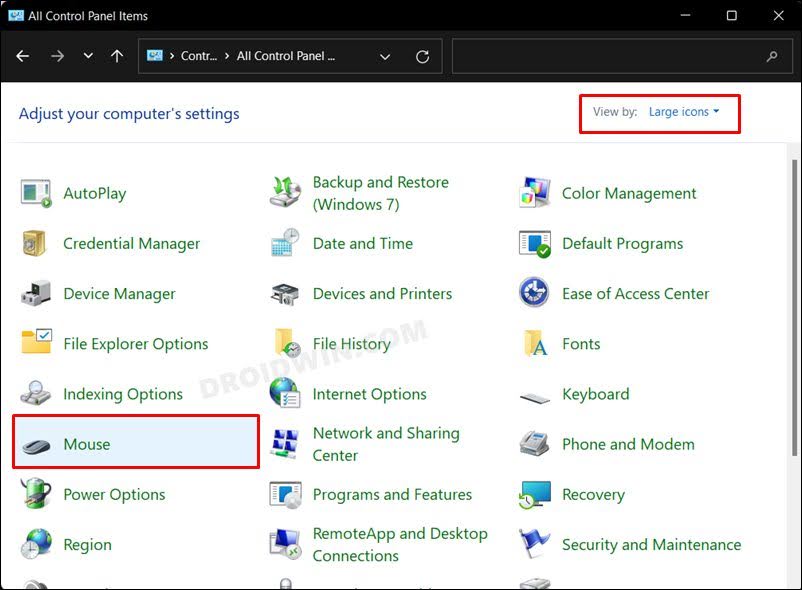Image resolution: width=802 pixels, height=590 pixels.
Task: Click the Default Programs icon
Action: point(534,243)
